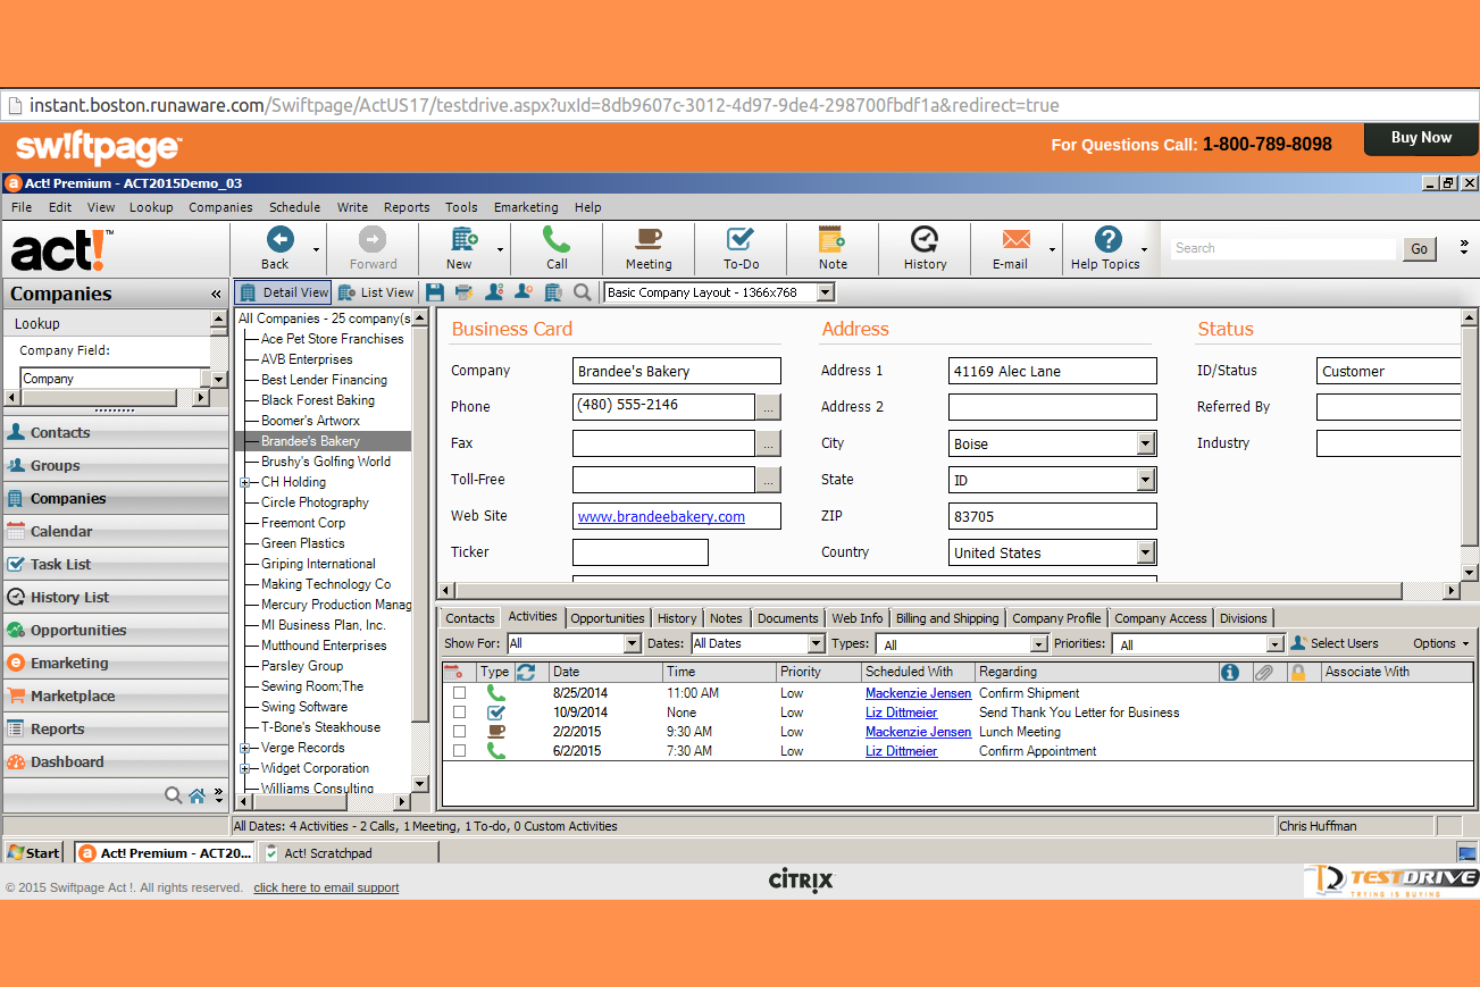Tick the checkbox next to the Lunch Meeting row
Viewport: 1480px width, 987px height.
(459, 731)
